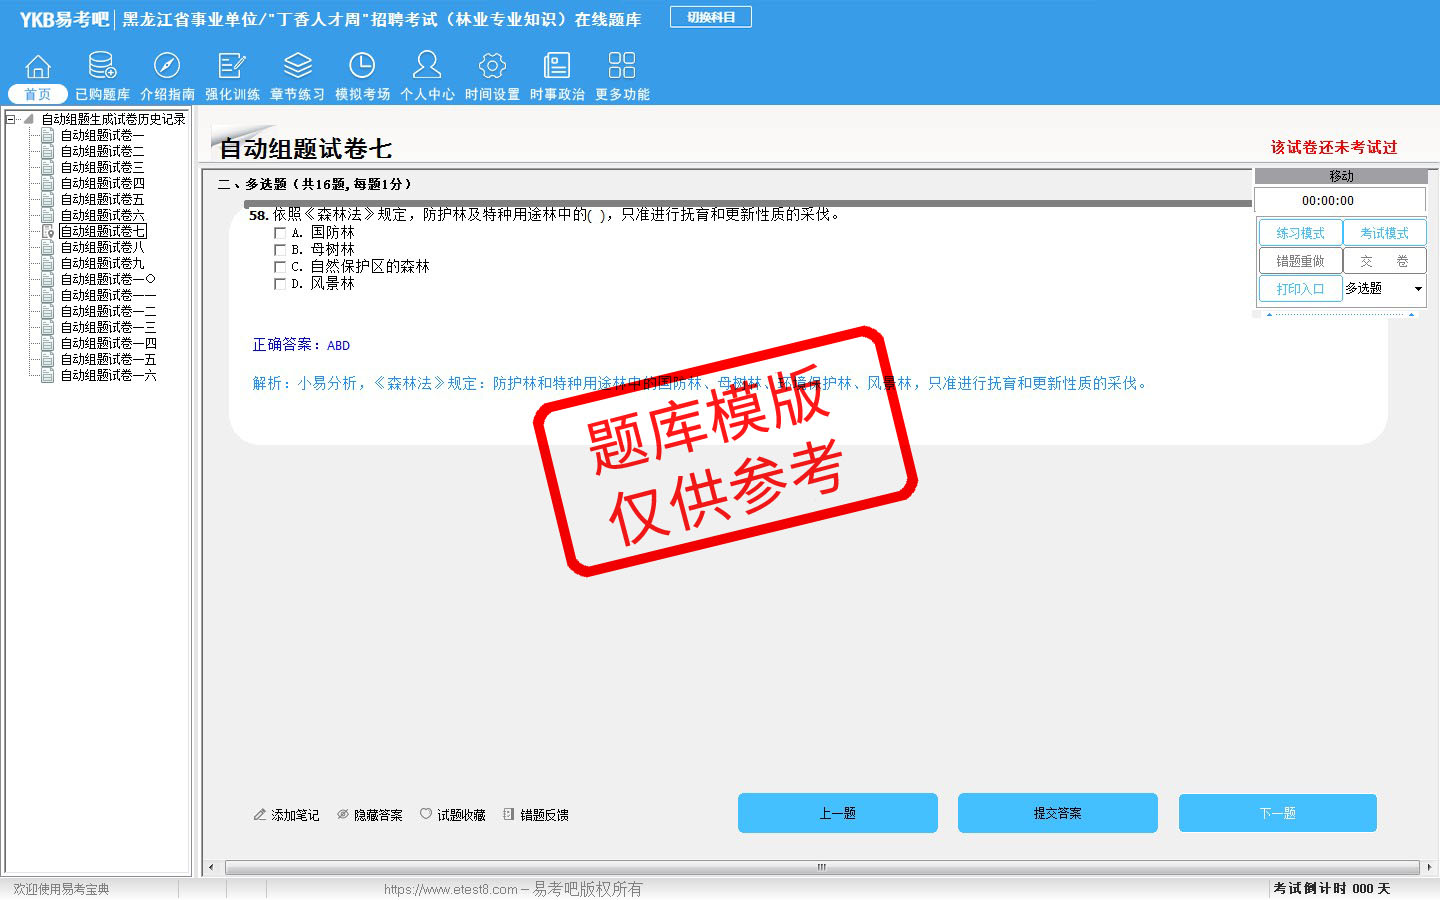Click the document icon of 自动组题试卷七
This screenshot has width=1440, height=900.
point(48,231)
